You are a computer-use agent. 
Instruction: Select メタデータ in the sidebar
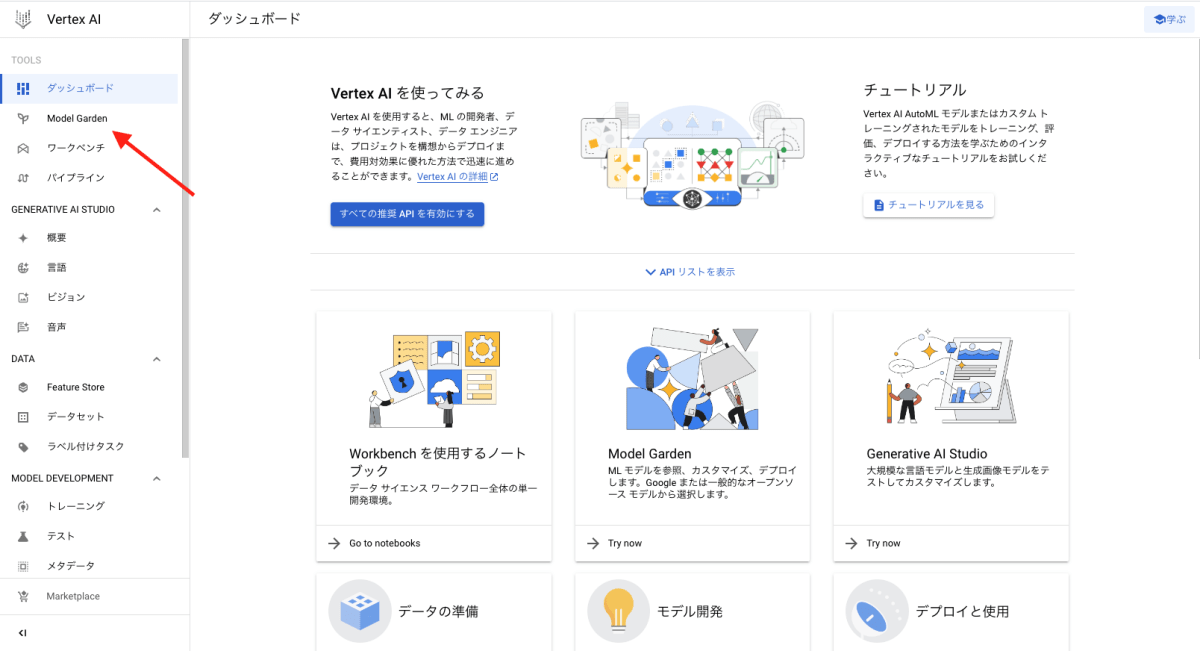(89, 566)
